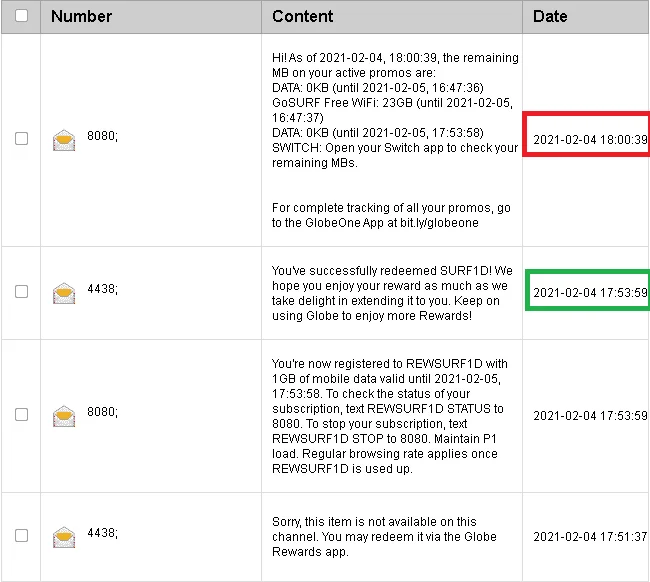
Task: Select sender 4438; in the SURF1D redeemed row
Action: coord(102,289)
